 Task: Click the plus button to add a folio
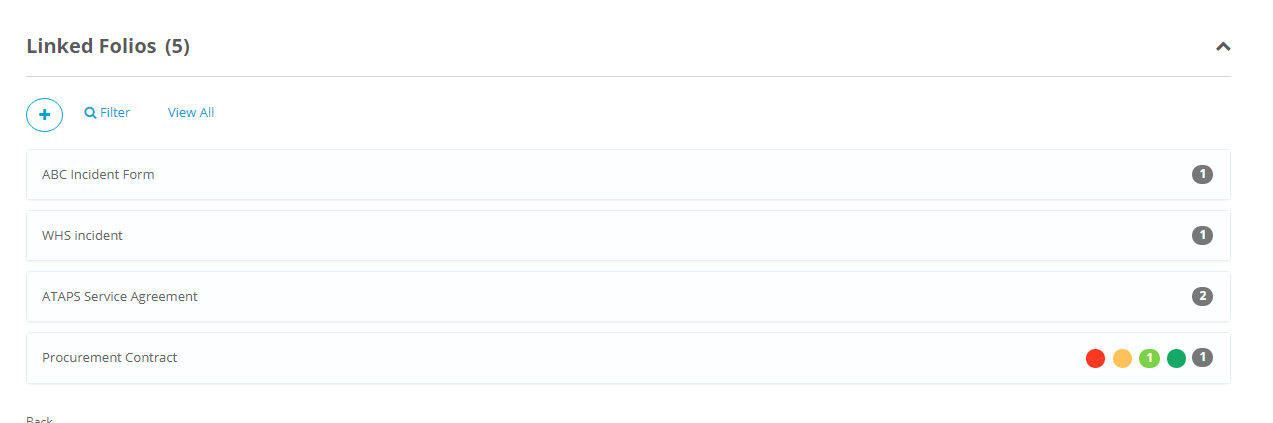click(44, 114)
